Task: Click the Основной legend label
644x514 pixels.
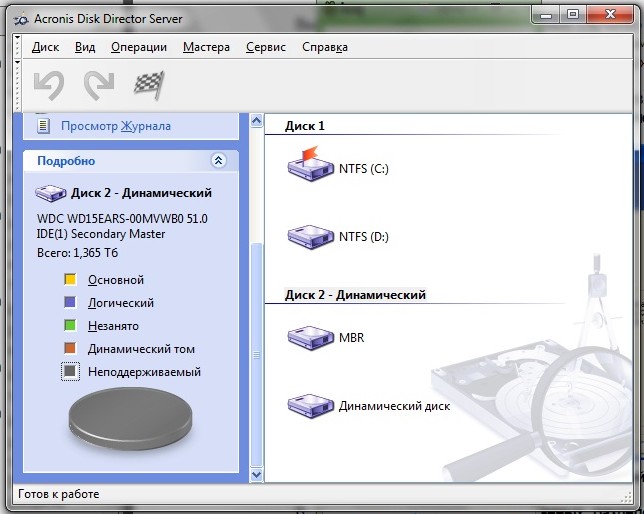Action: pos(116,280)
